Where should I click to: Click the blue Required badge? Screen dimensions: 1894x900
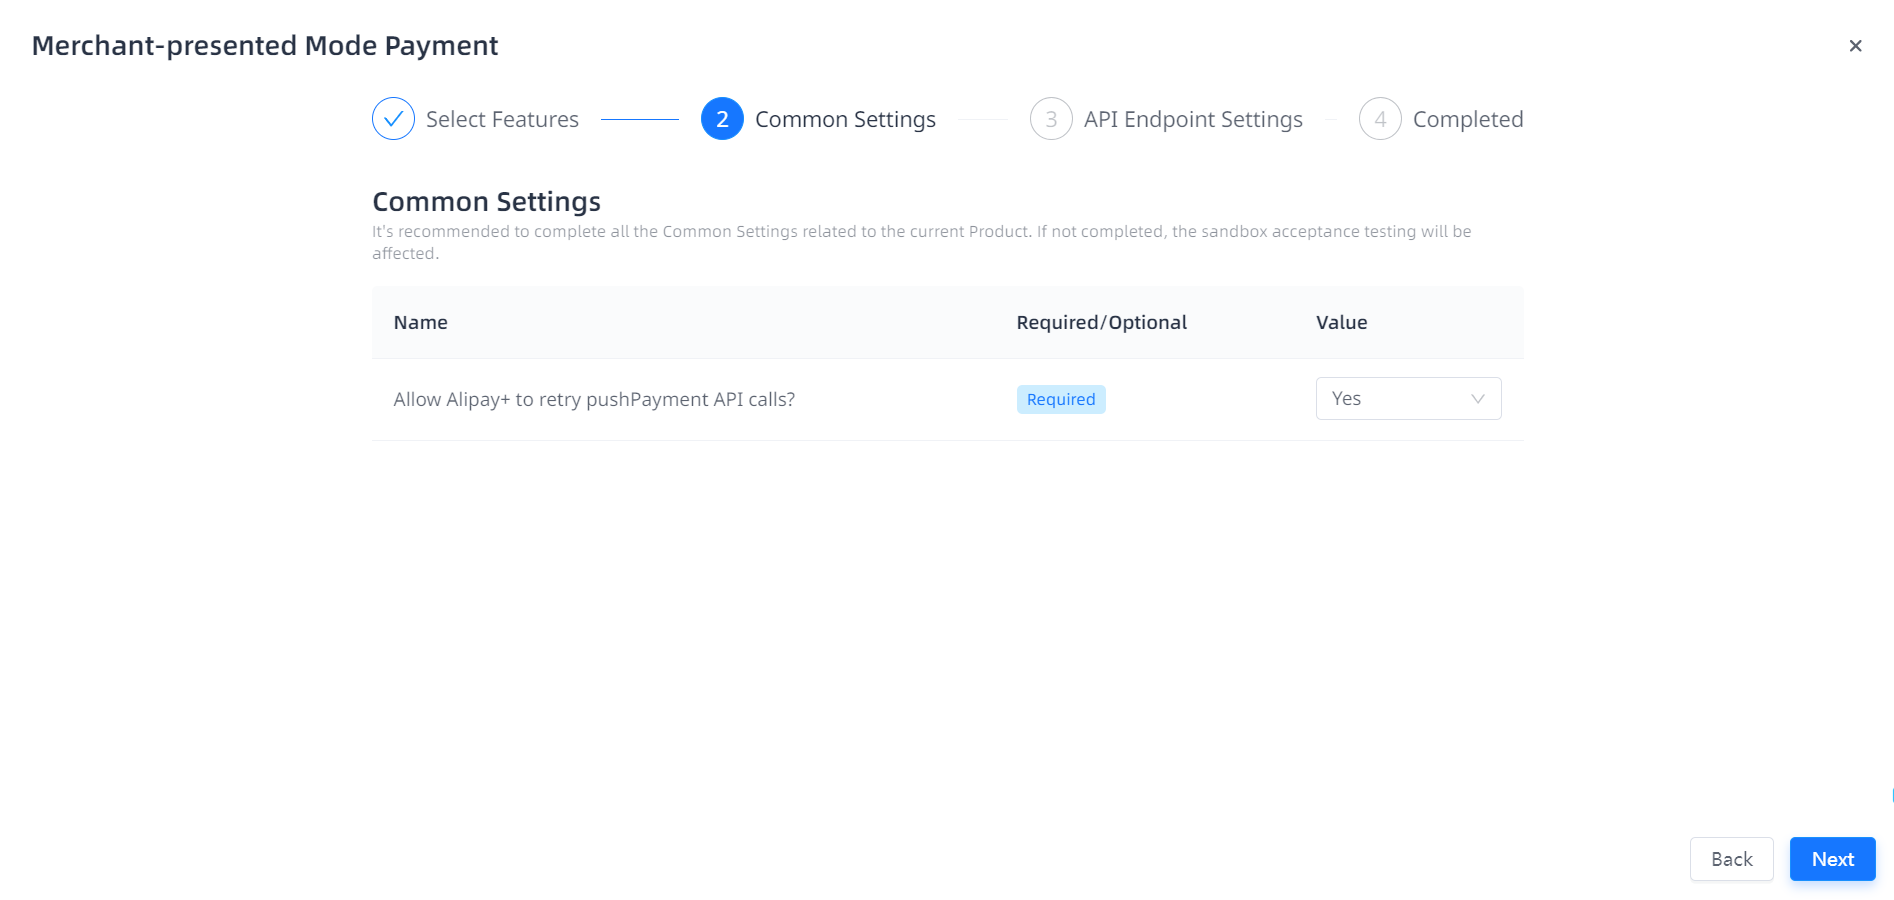(1060, 399)
